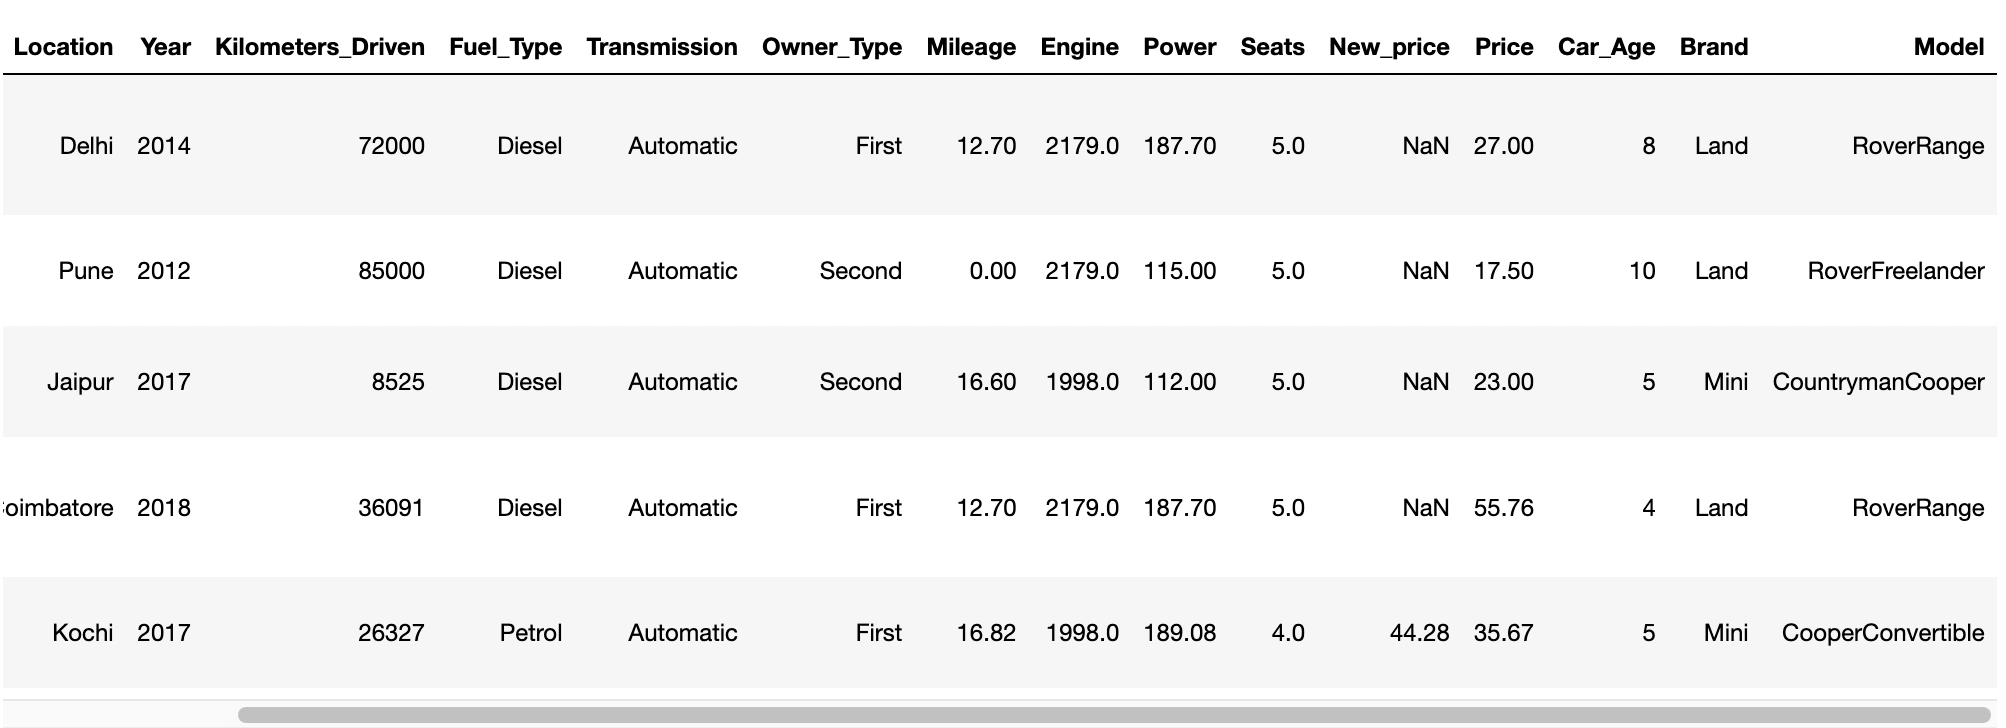Viewport: 2006px width, 728px height.
Task: Select the Fuel_Type column header
Action: tap(505, 47)
